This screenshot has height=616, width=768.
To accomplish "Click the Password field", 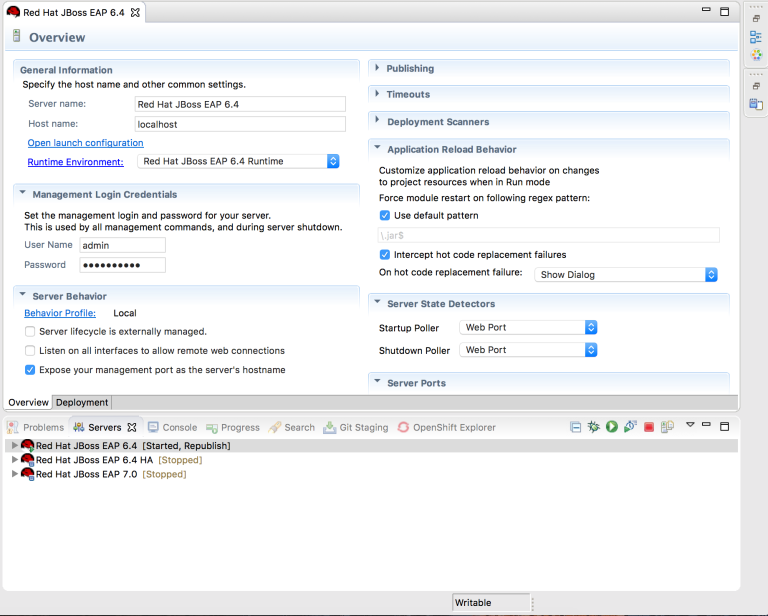I will (x=122, y=265).
